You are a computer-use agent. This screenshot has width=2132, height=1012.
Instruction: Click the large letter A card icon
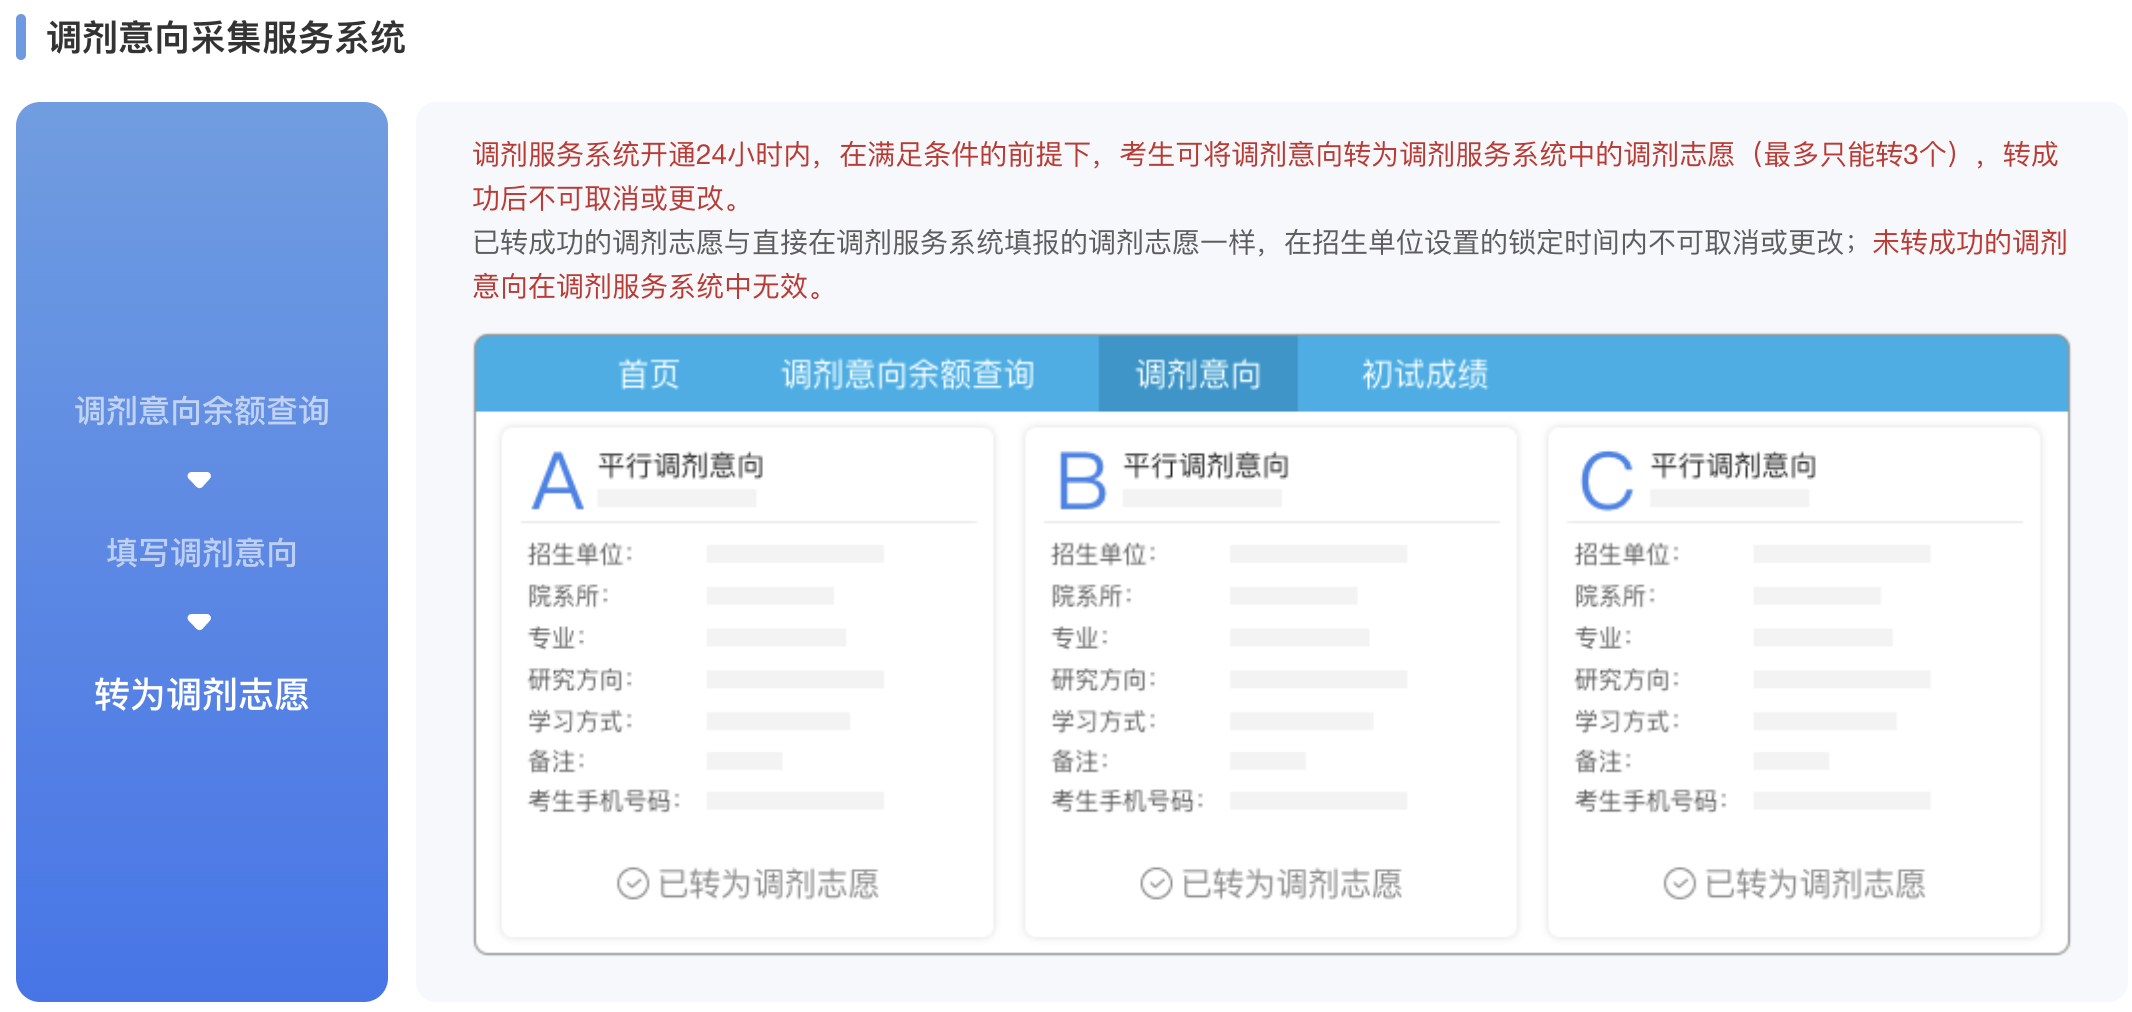click(x=557, y=481)
